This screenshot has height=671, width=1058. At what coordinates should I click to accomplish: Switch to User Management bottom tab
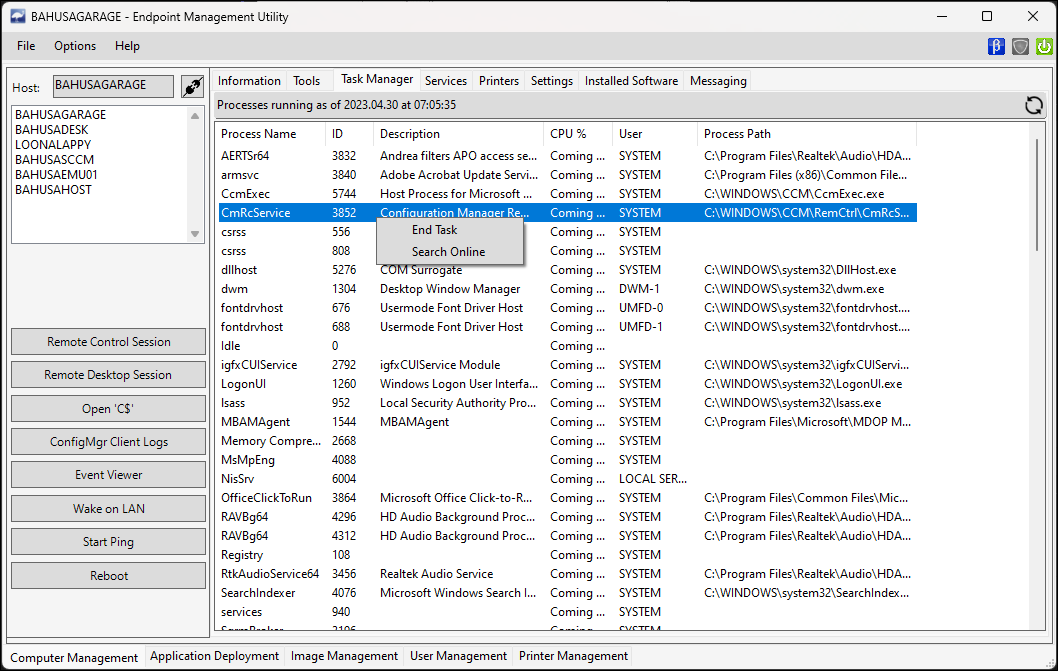tap(458, 656)
